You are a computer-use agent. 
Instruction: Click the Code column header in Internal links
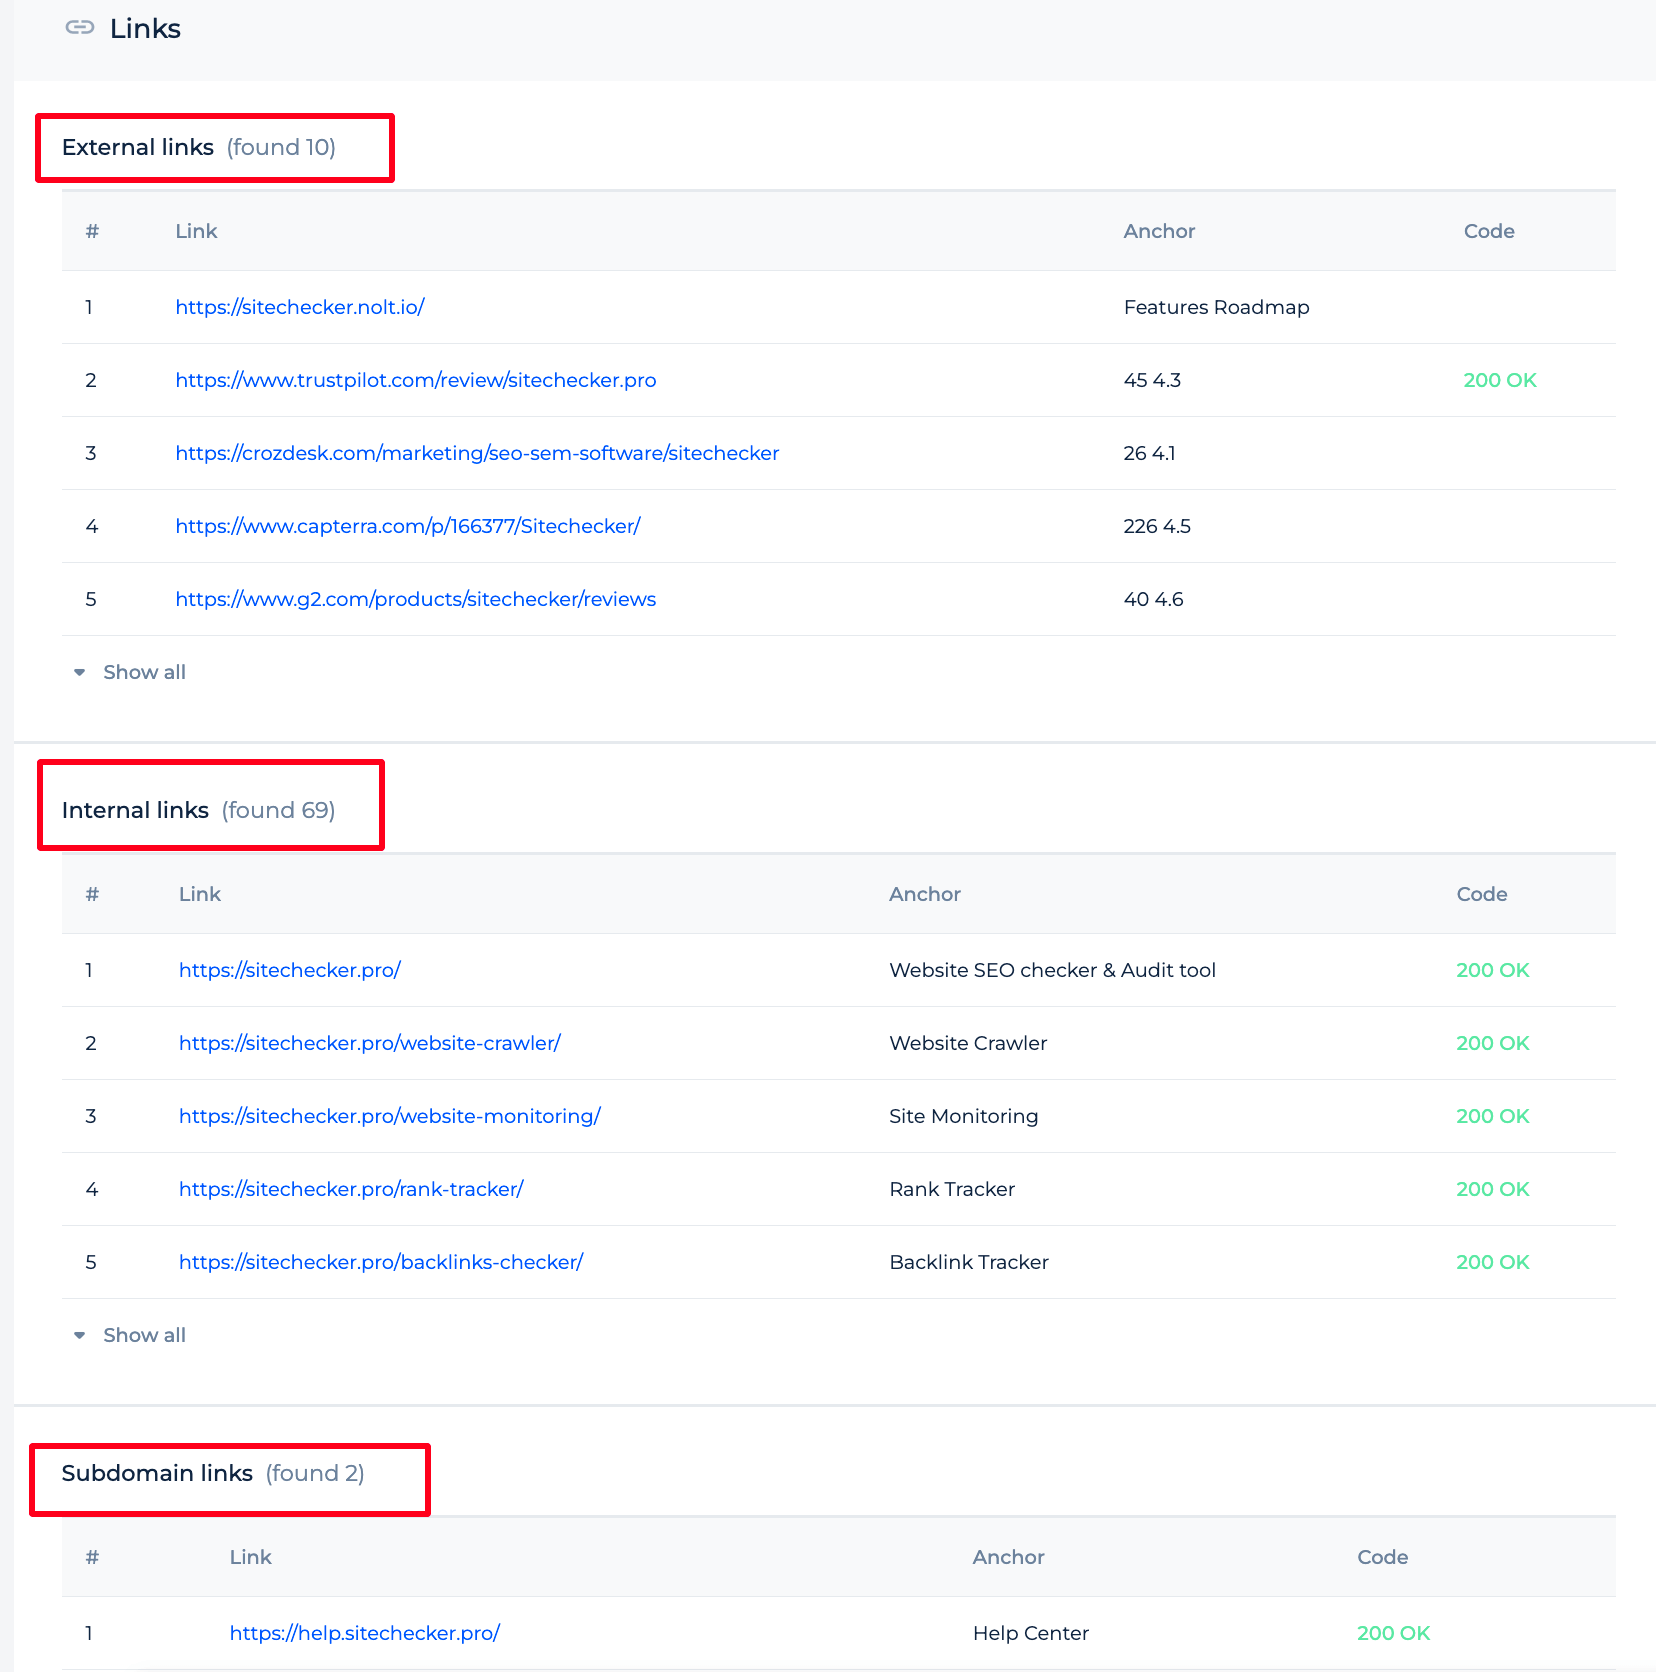pyautogui.click(x=1482, y=894)
